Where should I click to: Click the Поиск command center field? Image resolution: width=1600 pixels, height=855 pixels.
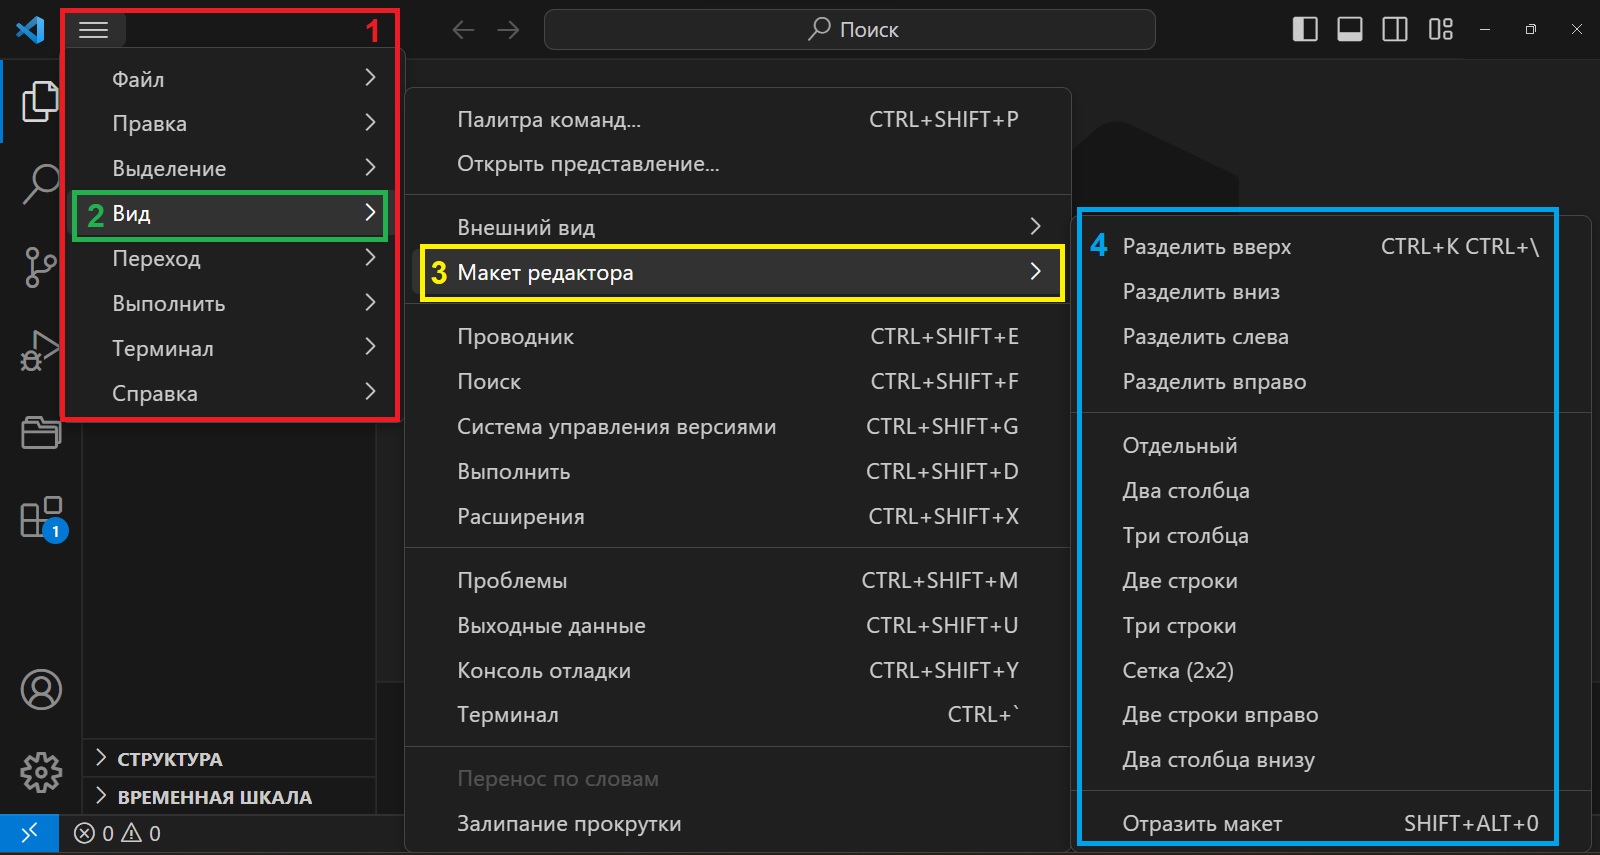click(850, 30)
